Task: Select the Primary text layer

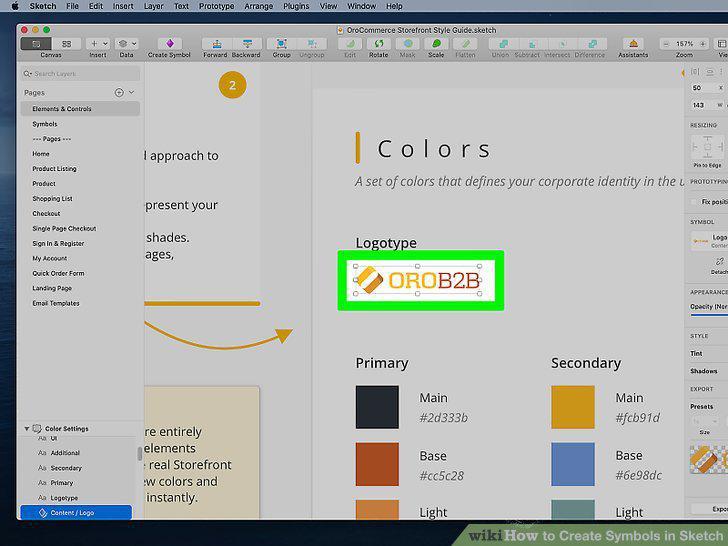Action: 62,483
